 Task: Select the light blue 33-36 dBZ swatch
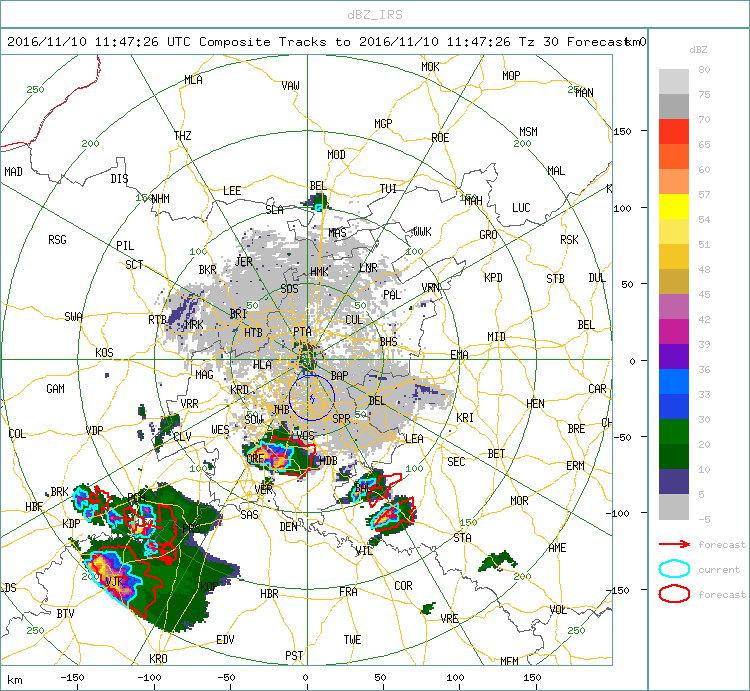pos(674,381)
